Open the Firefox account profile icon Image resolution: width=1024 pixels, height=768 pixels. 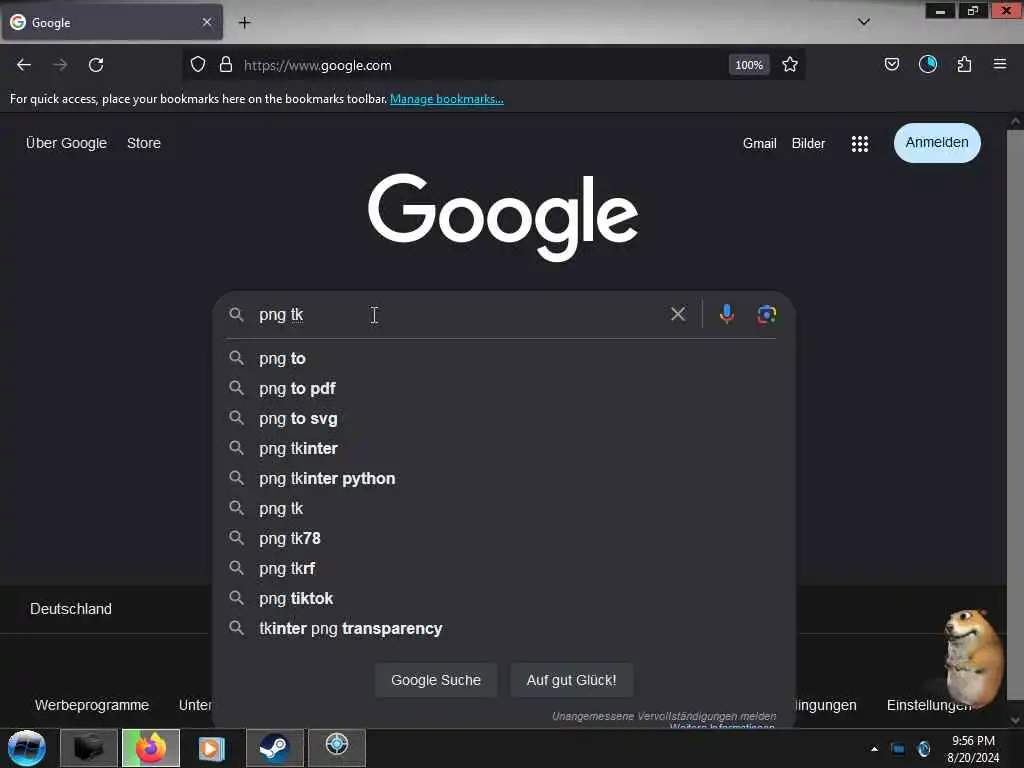click(x=928, y=64)
